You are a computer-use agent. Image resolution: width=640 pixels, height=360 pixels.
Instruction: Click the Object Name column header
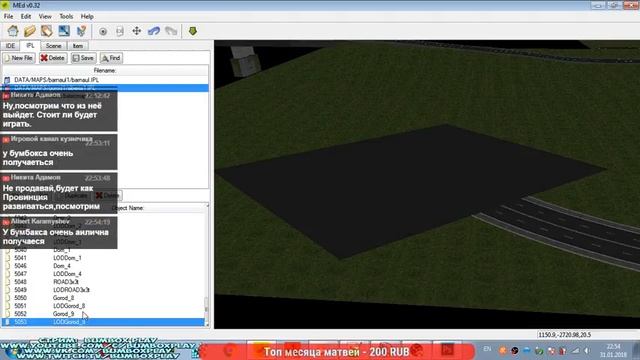click(x=127, y=208)
